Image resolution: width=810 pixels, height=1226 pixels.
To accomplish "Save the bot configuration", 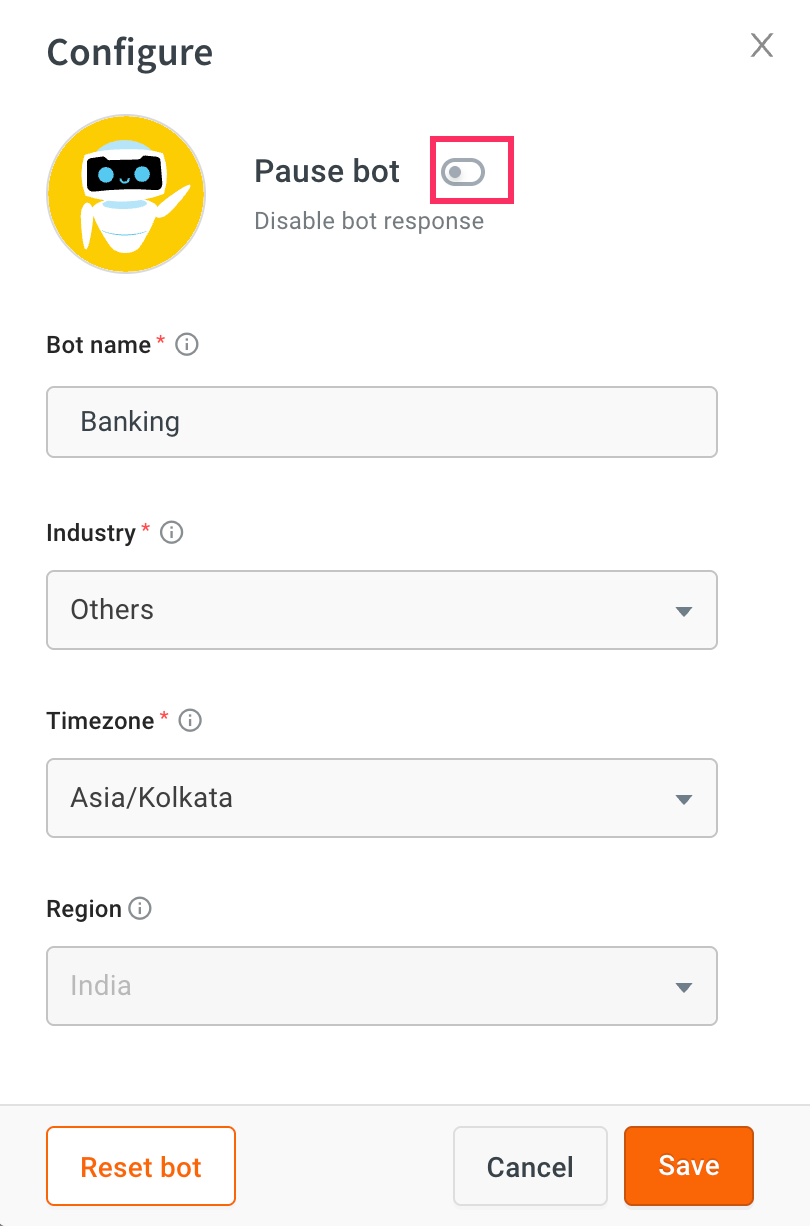I will 689,1166.
